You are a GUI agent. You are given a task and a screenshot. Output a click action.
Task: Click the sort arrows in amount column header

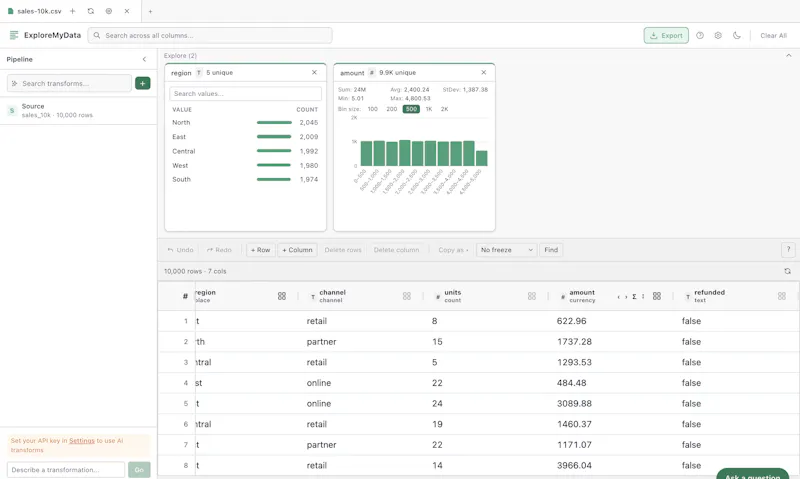[x=643, y=296]
